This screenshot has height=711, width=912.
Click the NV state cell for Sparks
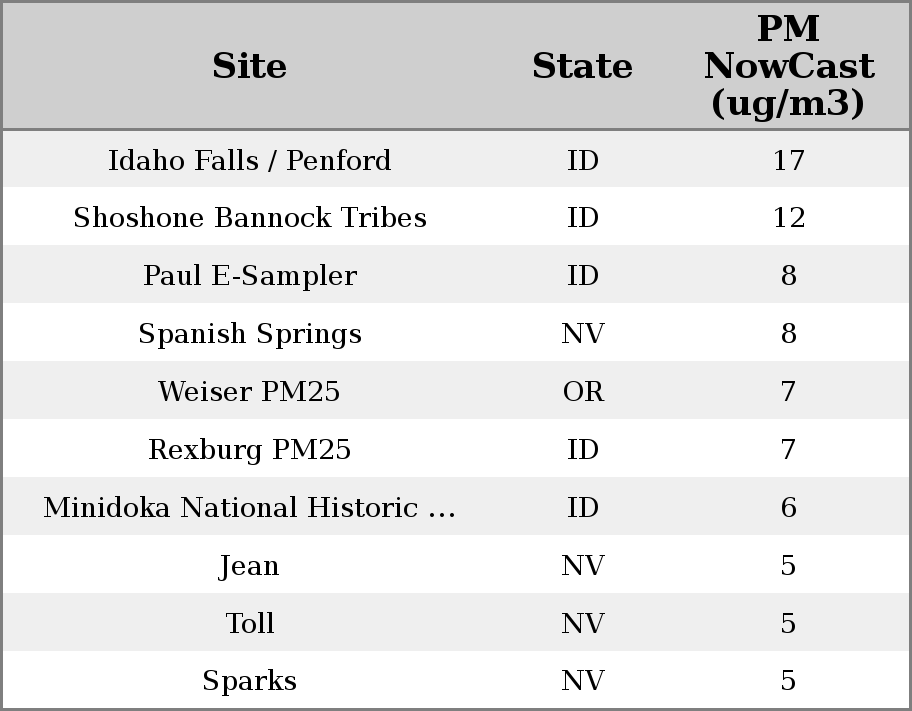point(583,681)
